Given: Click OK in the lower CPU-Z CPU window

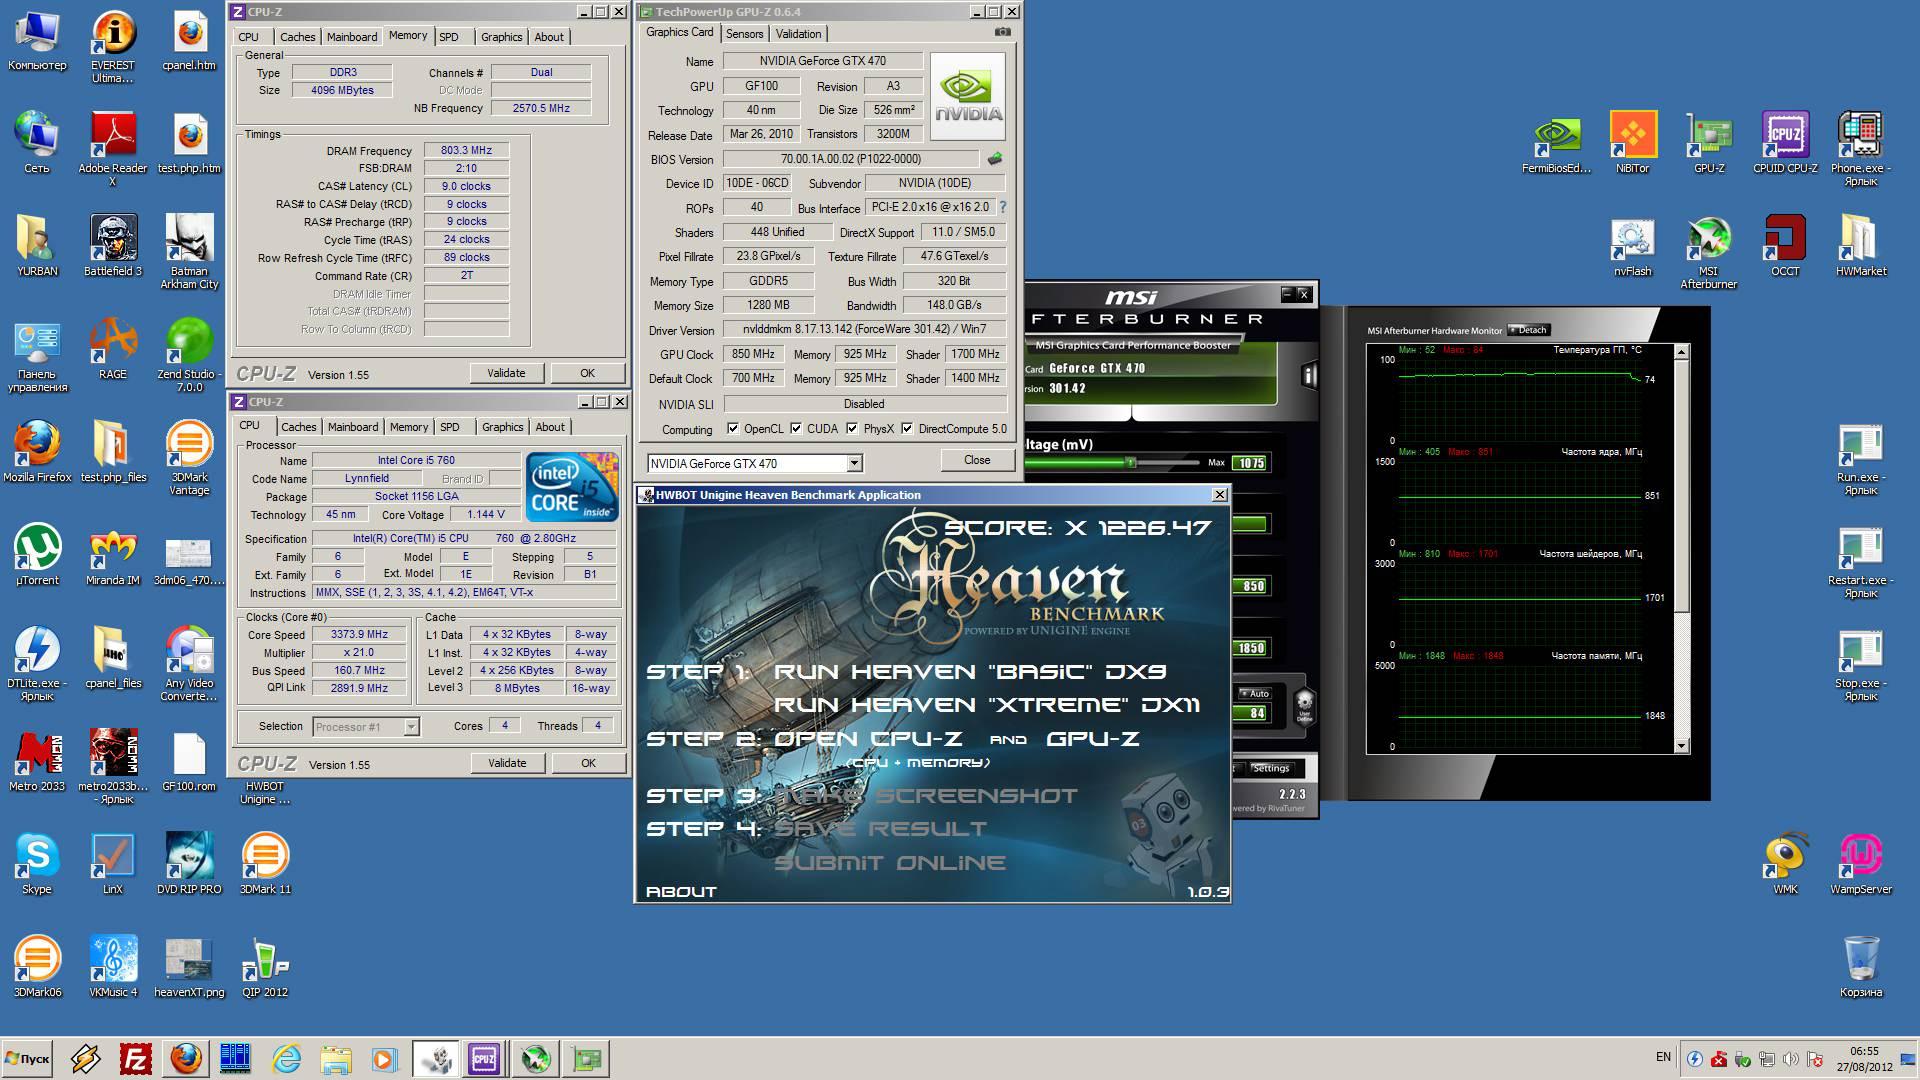Looking at the screenshot, I should [588, 763].
